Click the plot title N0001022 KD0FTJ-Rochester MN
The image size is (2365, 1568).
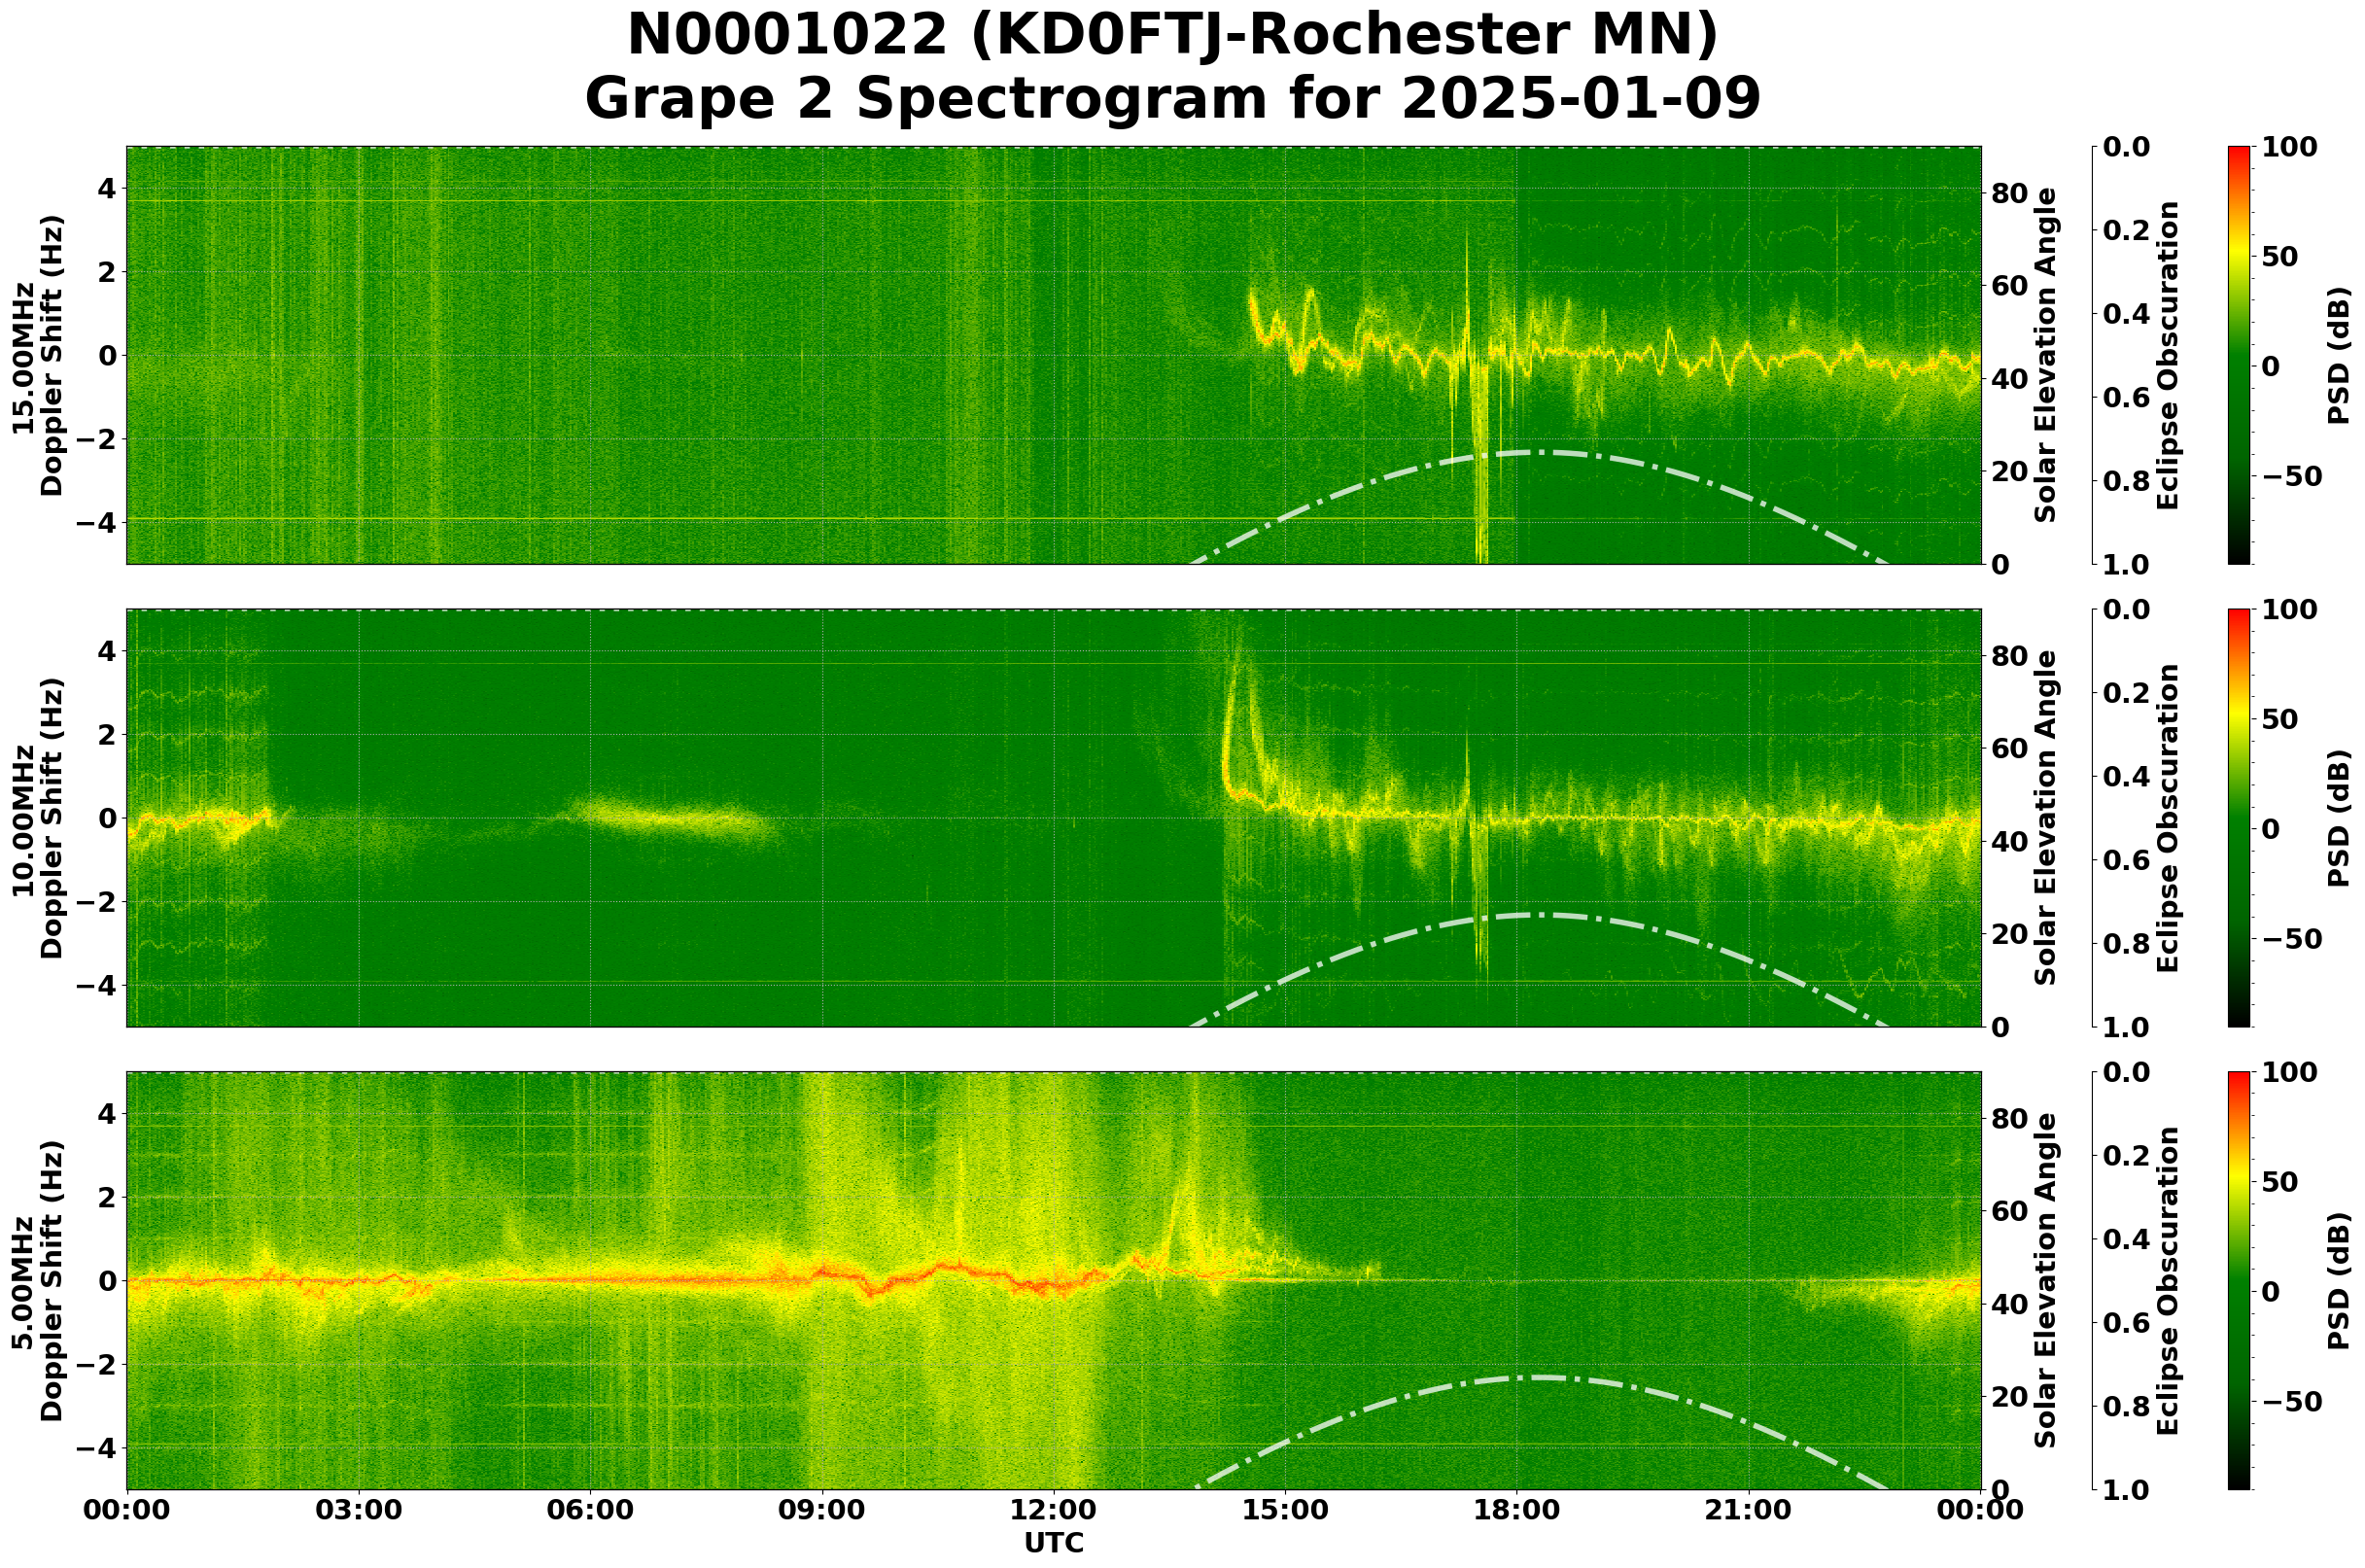tap(1172, 36)
